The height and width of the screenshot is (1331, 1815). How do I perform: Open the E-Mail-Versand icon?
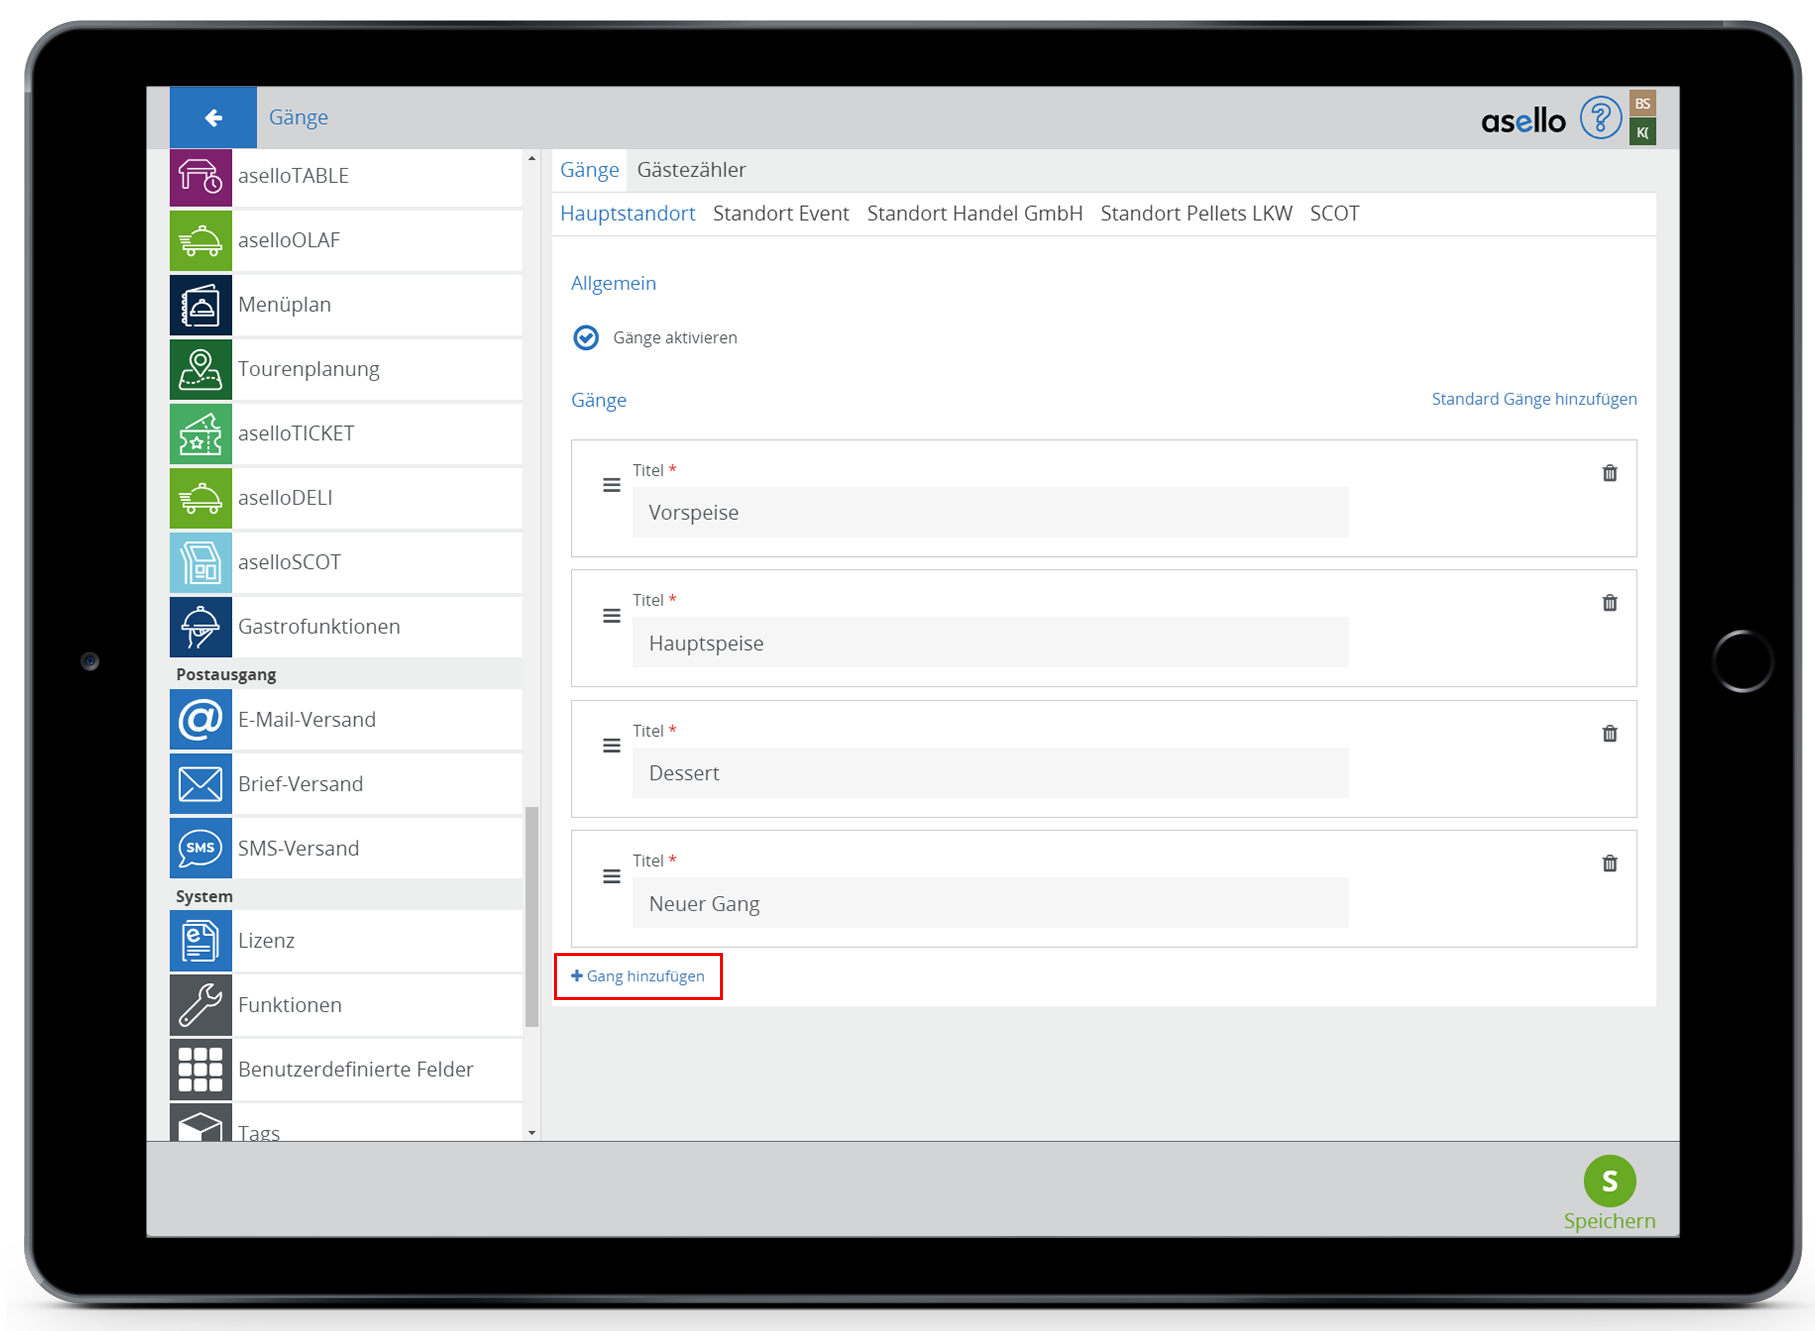point(200,720)
